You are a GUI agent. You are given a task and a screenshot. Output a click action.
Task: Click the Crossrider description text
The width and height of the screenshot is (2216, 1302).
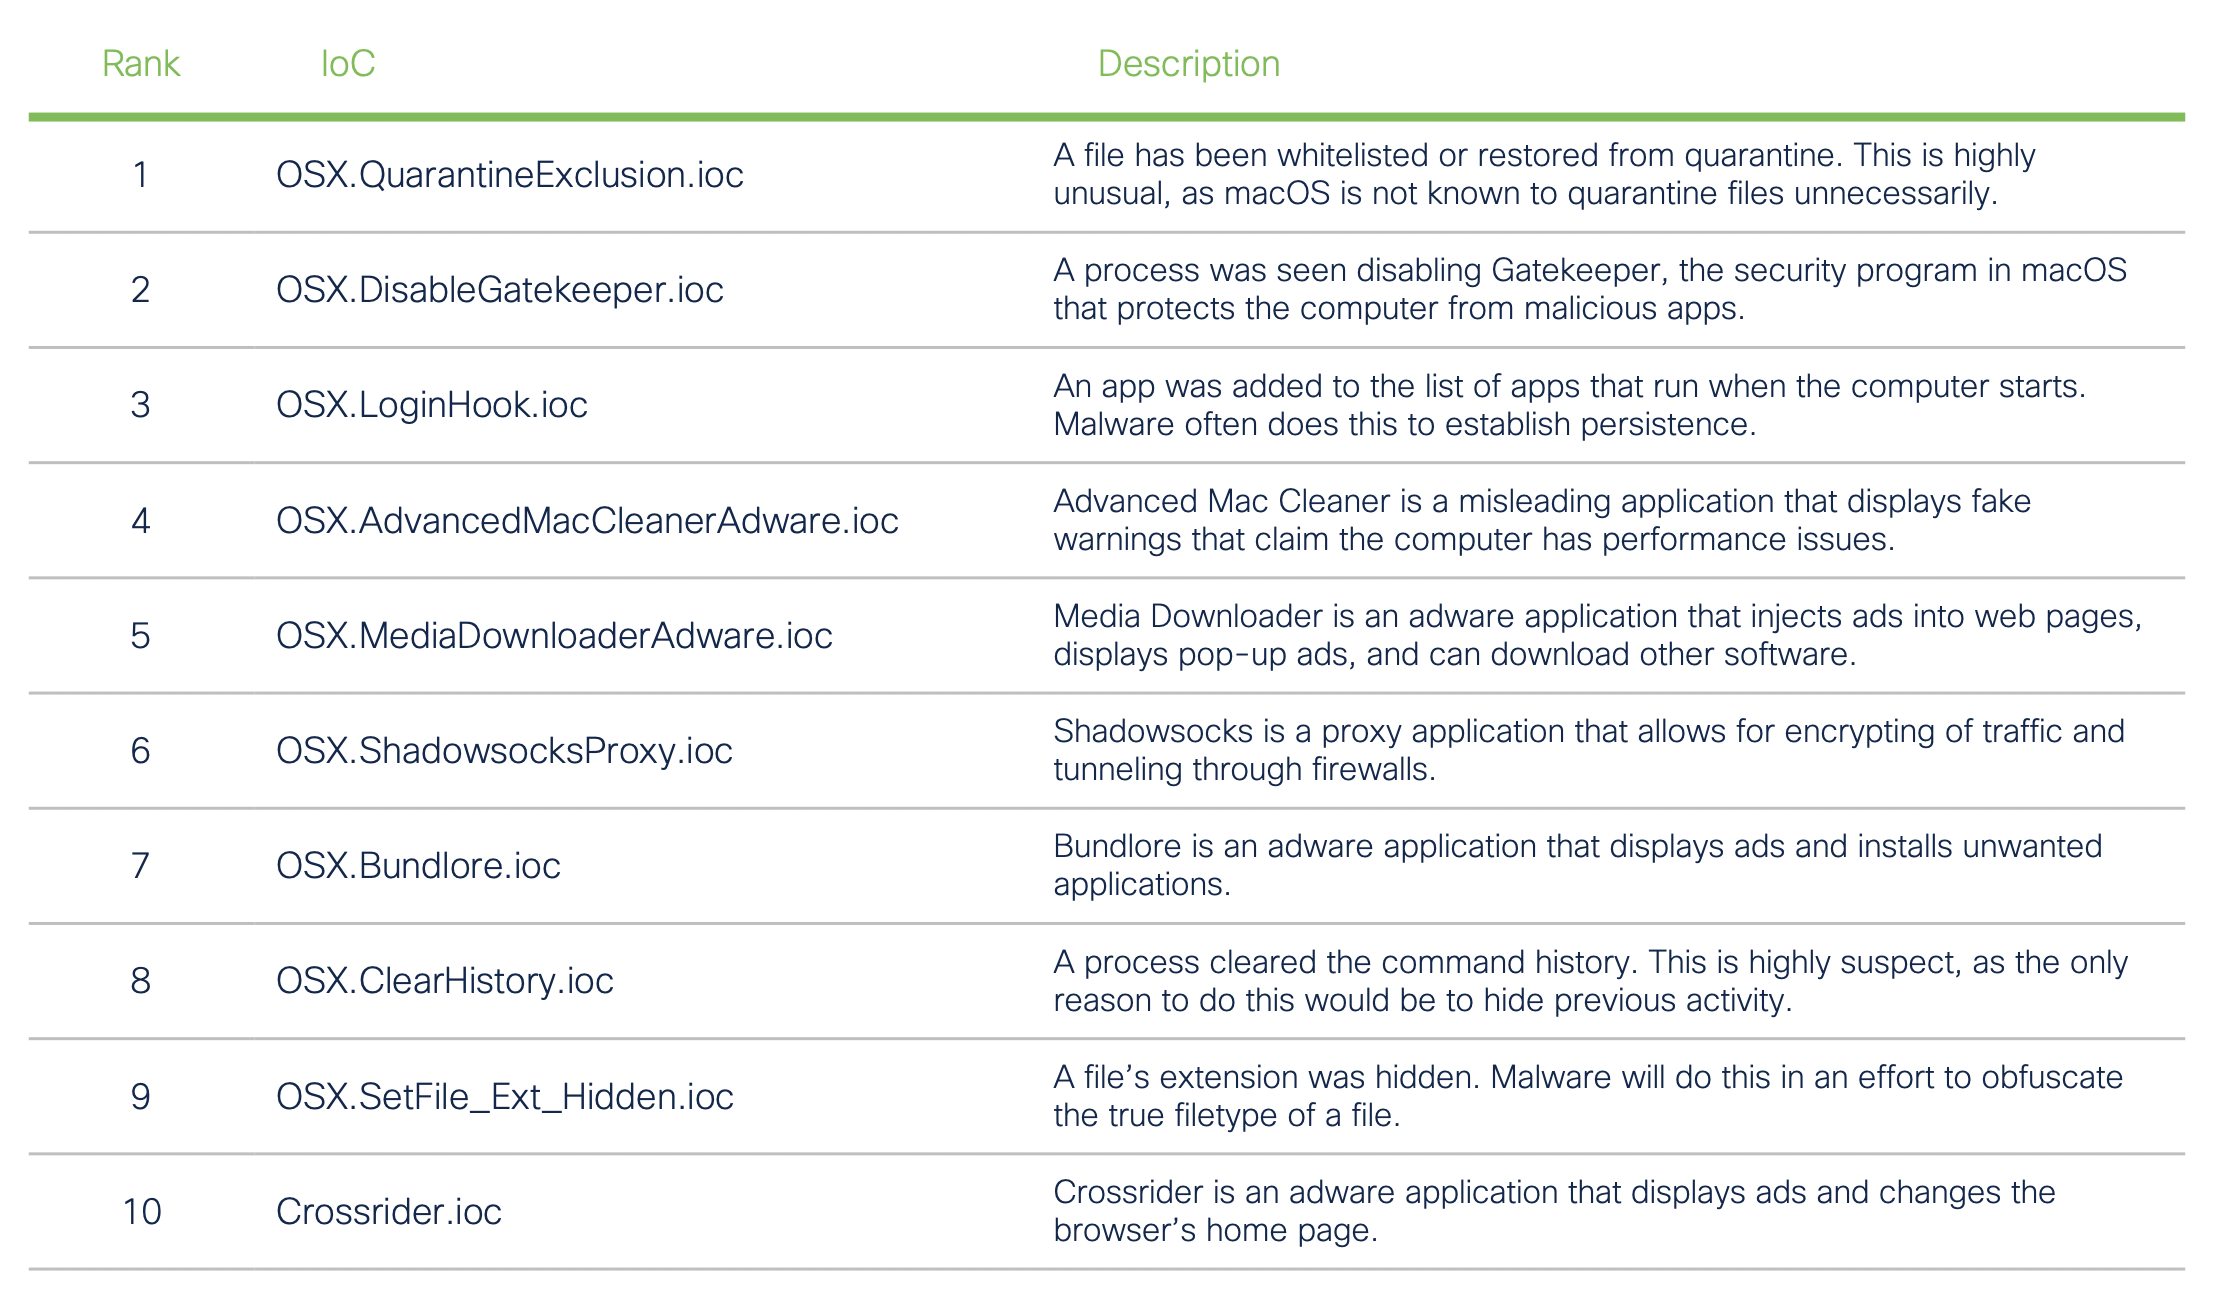click(x=1553, y=1212)
